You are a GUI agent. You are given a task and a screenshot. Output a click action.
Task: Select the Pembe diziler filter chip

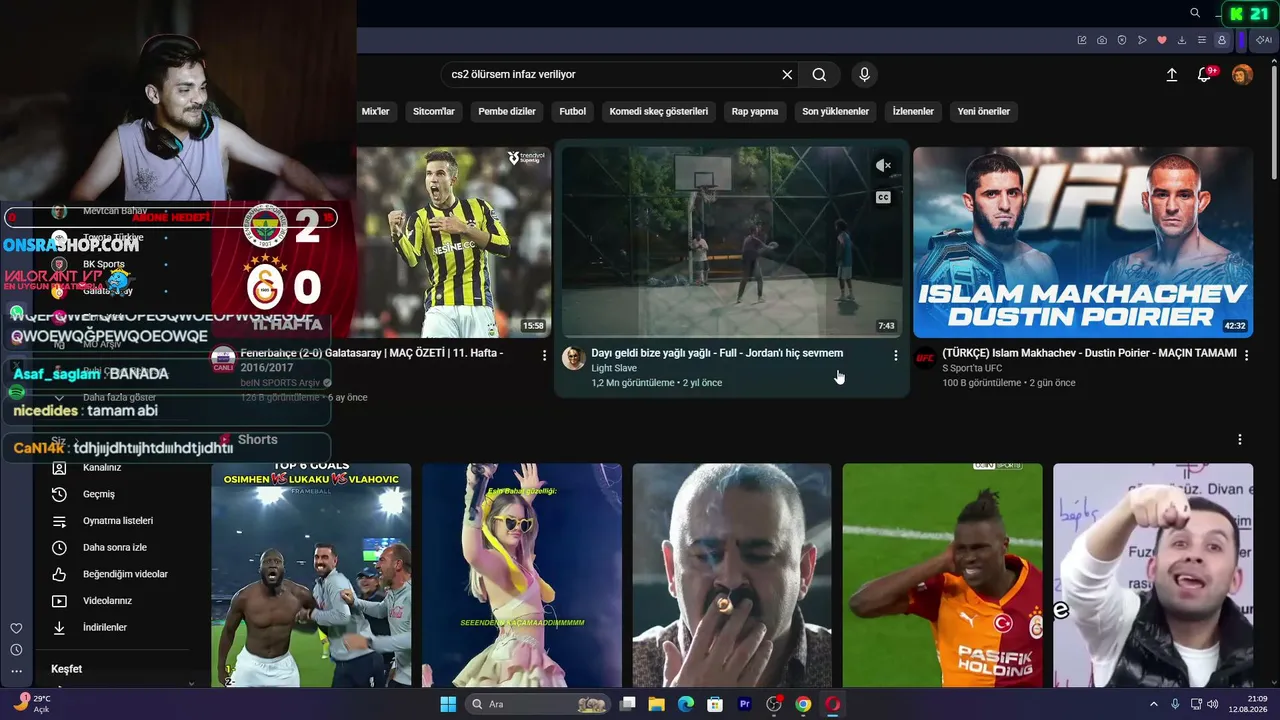507,111
